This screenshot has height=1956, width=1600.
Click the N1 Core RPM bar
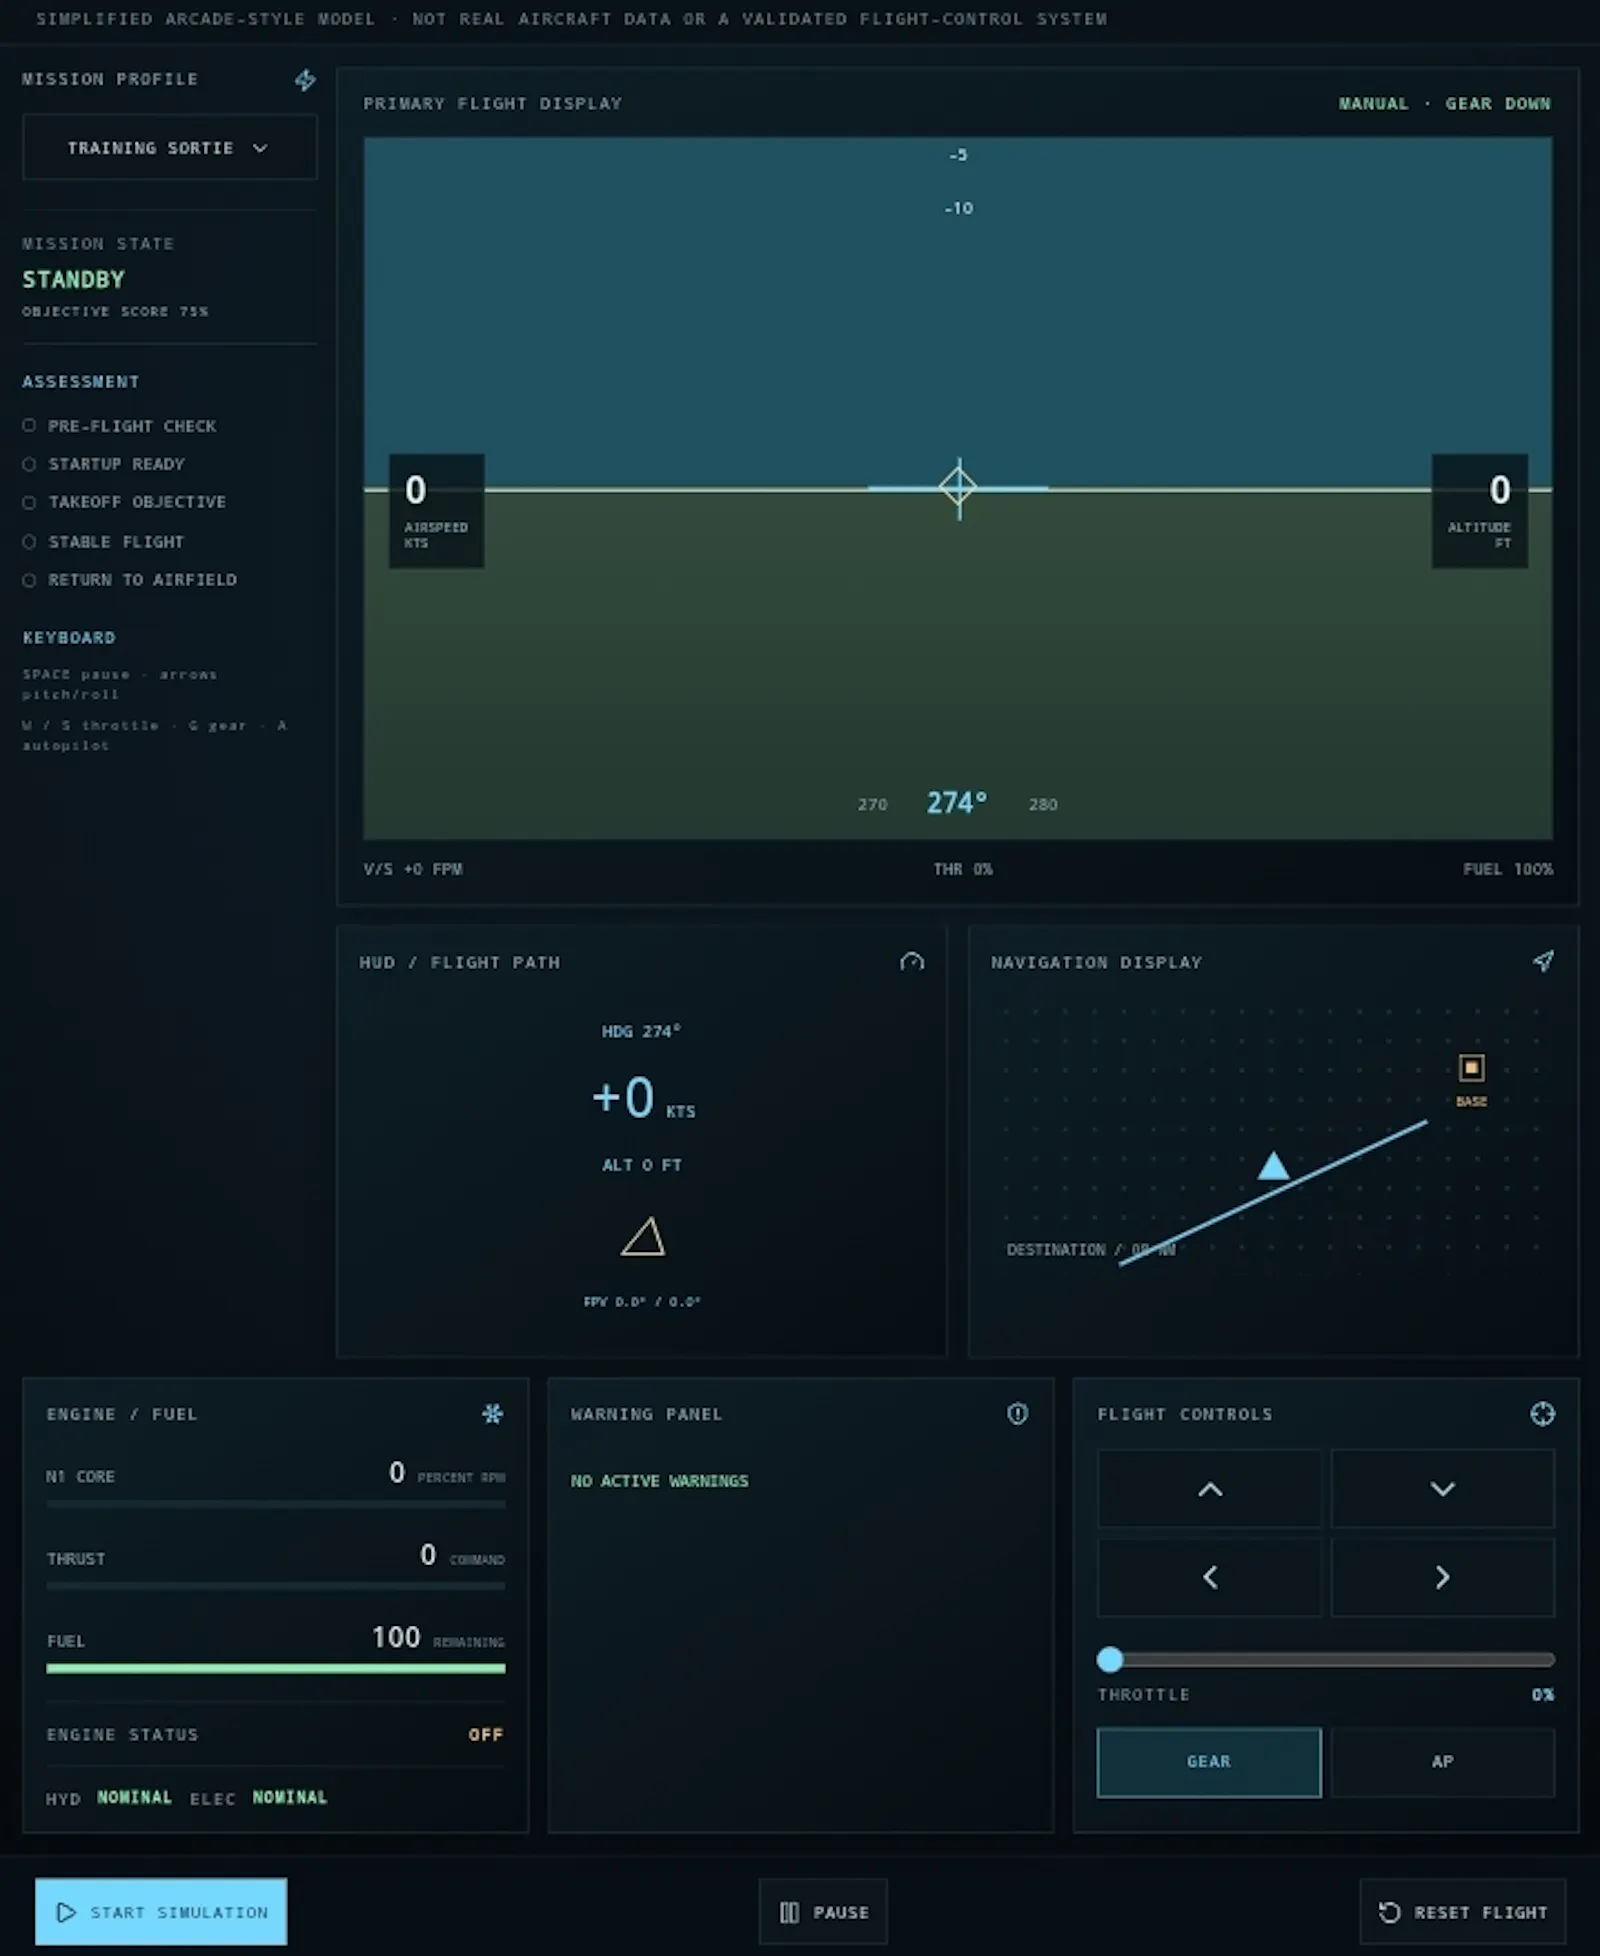point(276,1504)
